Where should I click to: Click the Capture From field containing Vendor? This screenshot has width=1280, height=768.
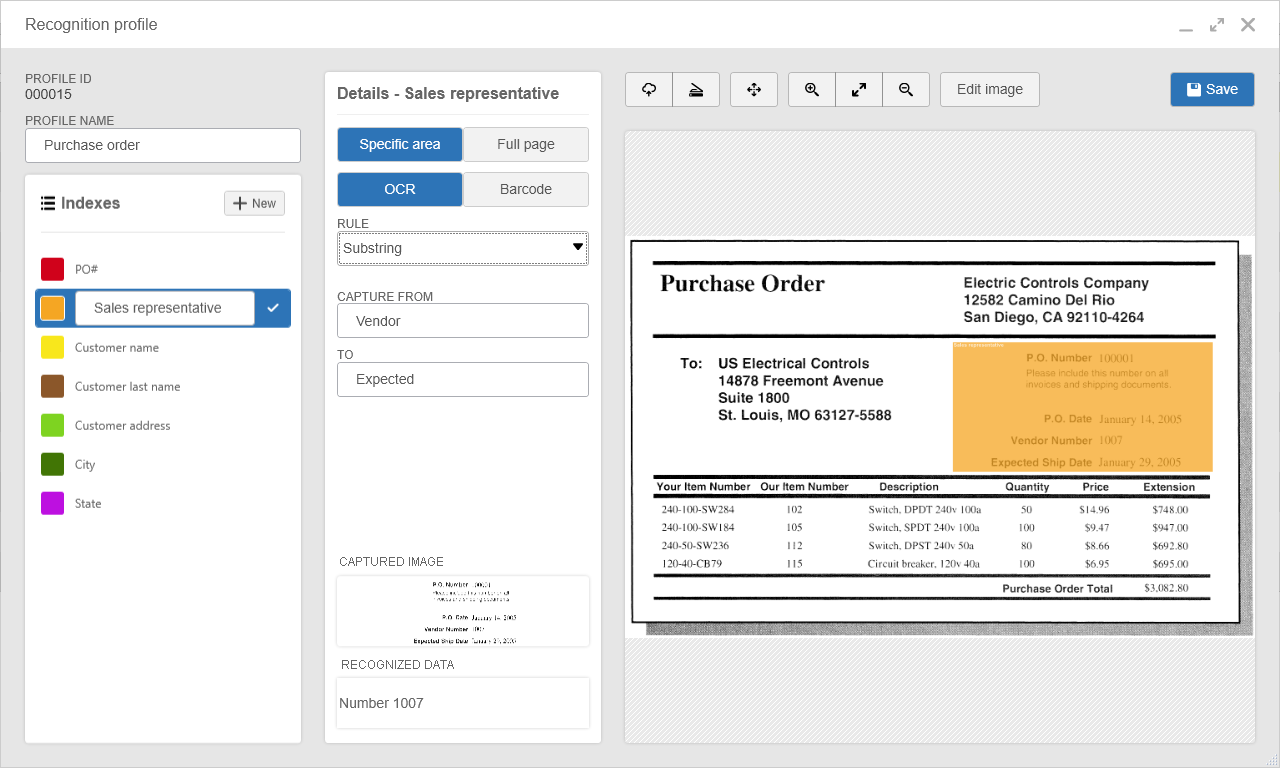tap(463, 321)
